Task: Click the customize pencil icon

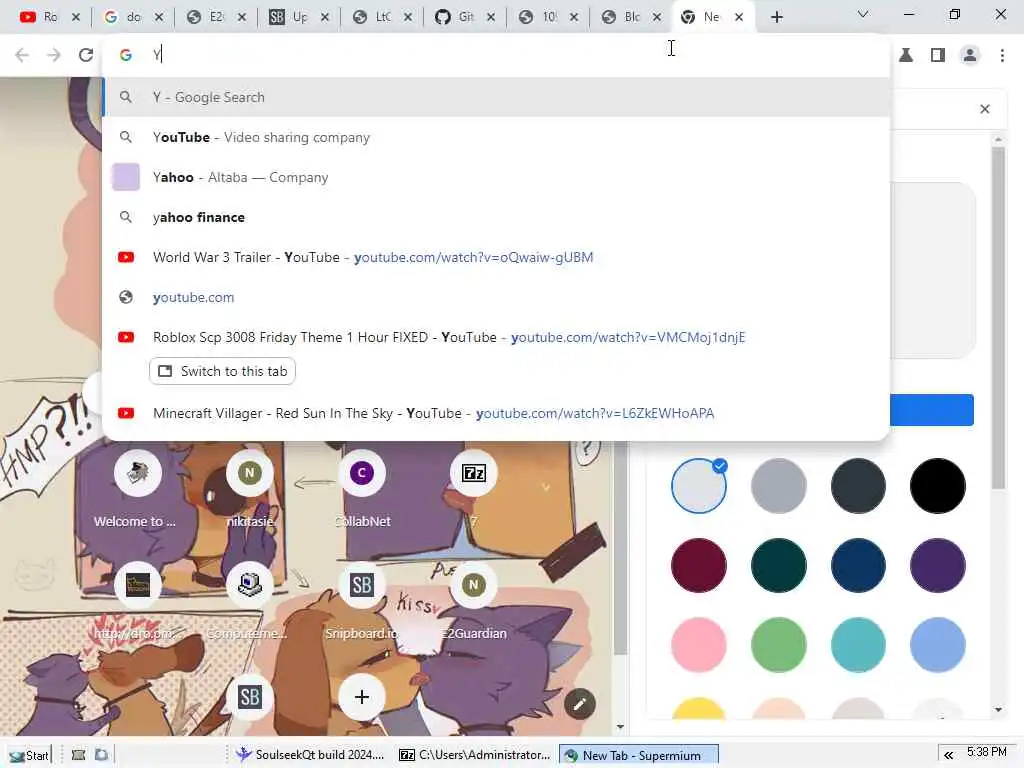Action: (x=579, y=704)
